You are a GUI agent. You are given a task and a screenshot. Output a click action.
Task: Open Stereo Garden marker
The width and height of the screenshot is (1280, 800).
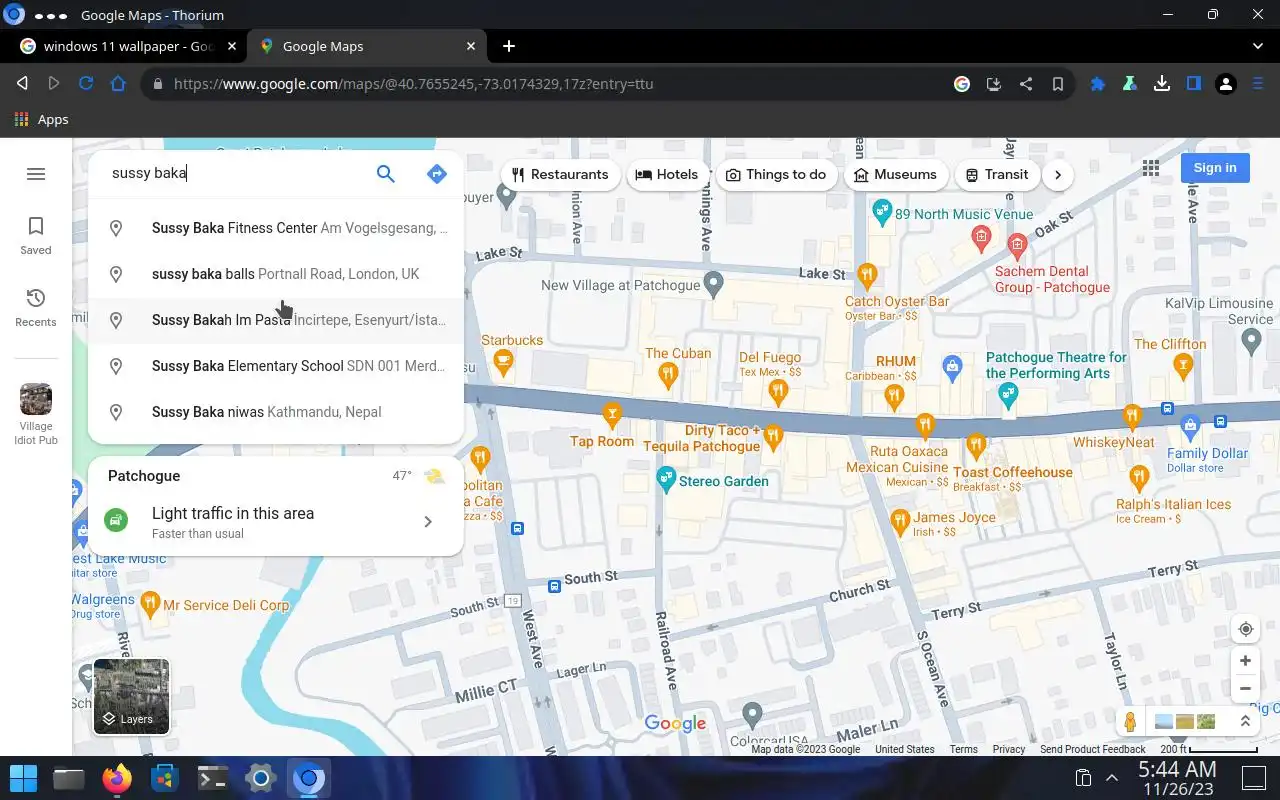coord(666,480)
